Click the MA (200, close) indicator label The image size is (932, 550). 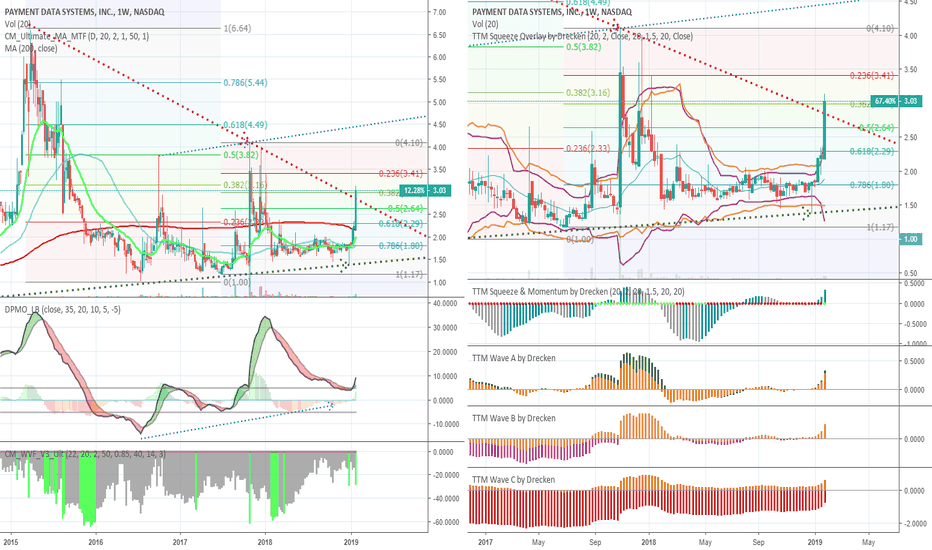click(x=31, y=48)
